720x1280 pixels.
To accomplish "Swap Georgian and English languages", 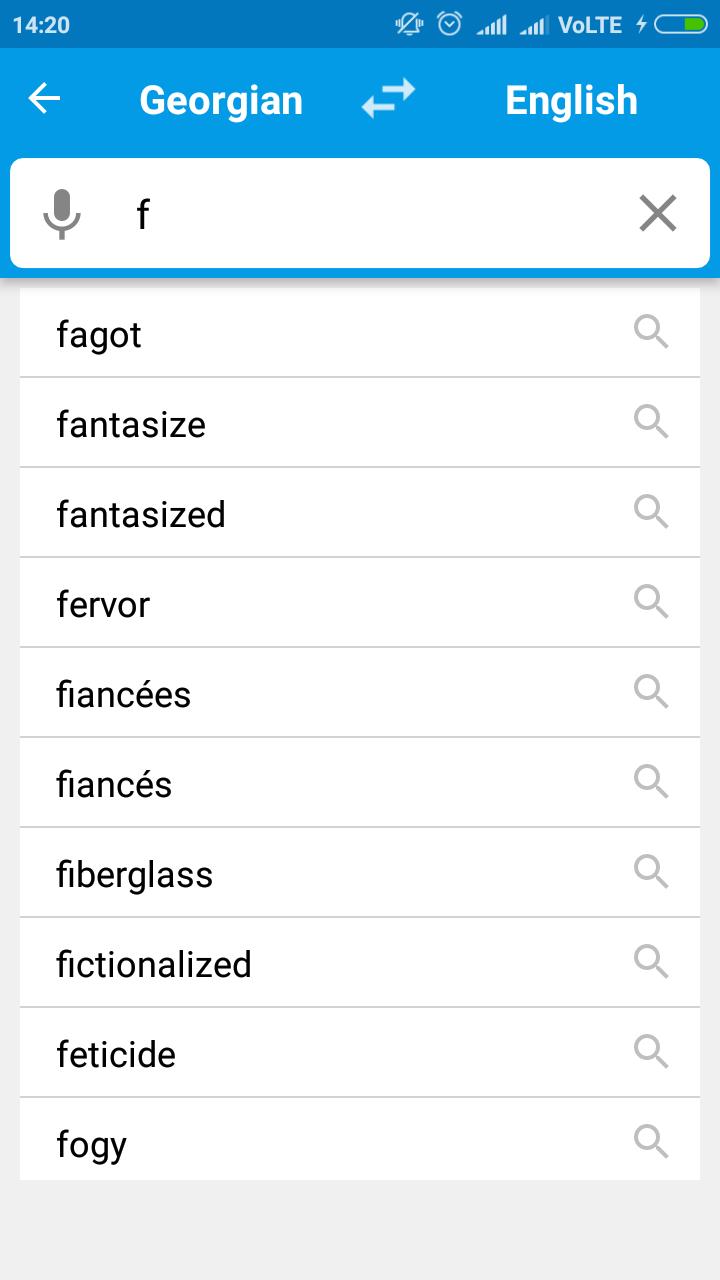I will (388, 99).
